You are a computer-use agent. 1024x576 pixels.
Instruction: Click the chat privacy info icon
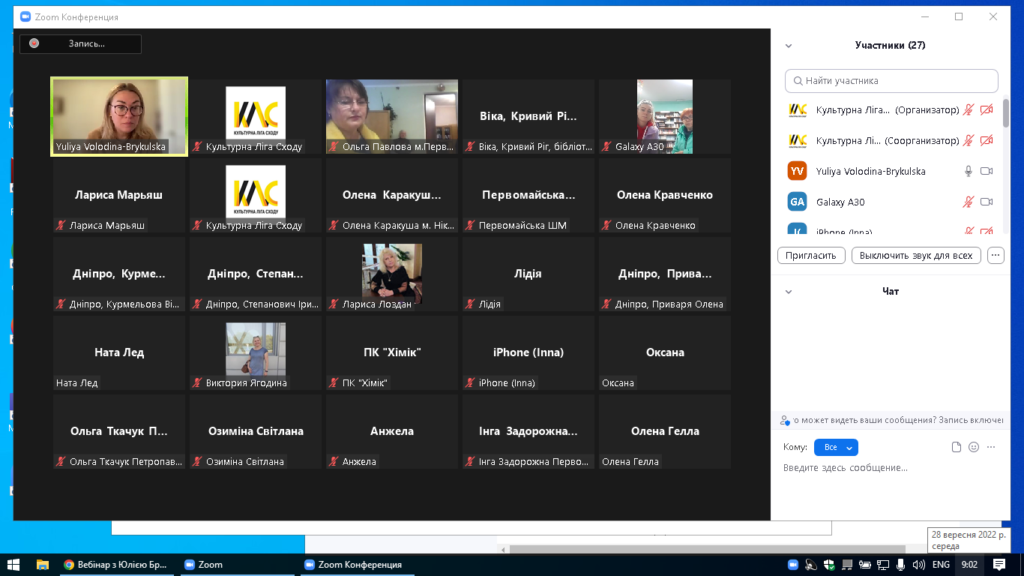pos(784,421)
